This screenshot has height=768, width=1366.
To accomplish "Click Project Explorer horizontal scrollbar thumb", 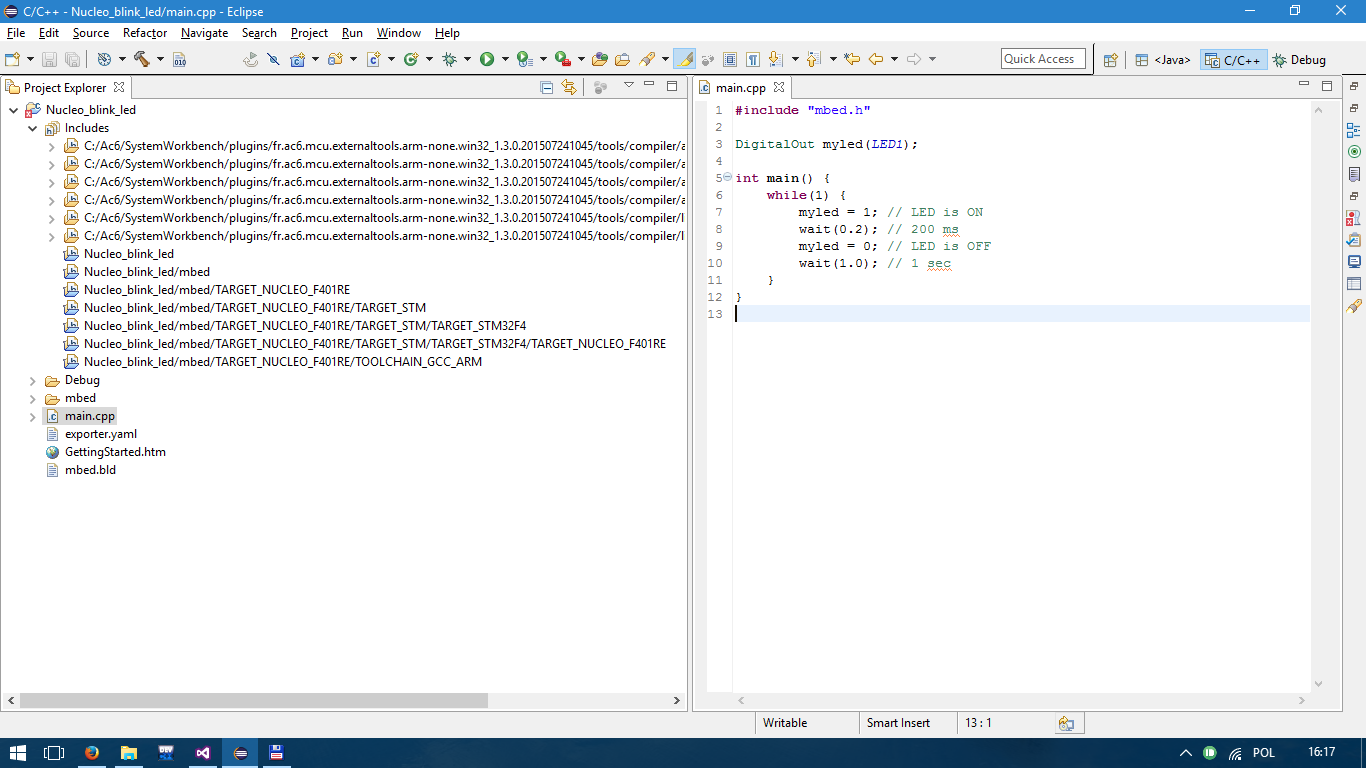I will pyautogui.click(x=253, y=701).
